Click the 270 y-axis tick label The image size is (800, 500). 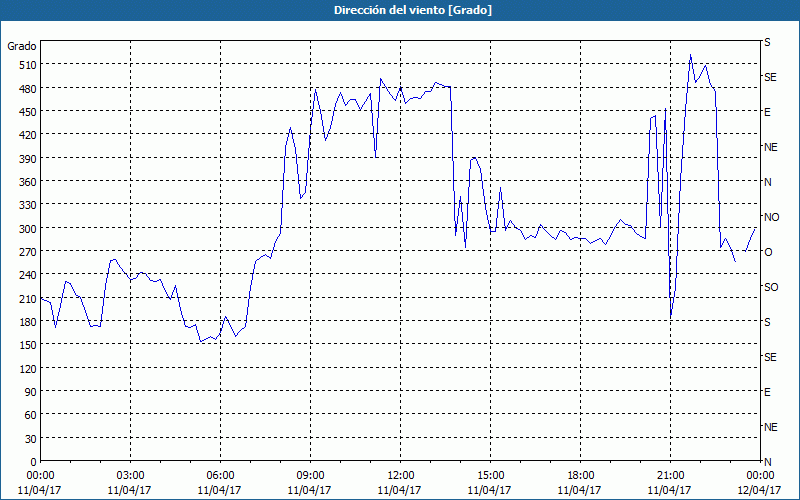(x=28, y=252)
